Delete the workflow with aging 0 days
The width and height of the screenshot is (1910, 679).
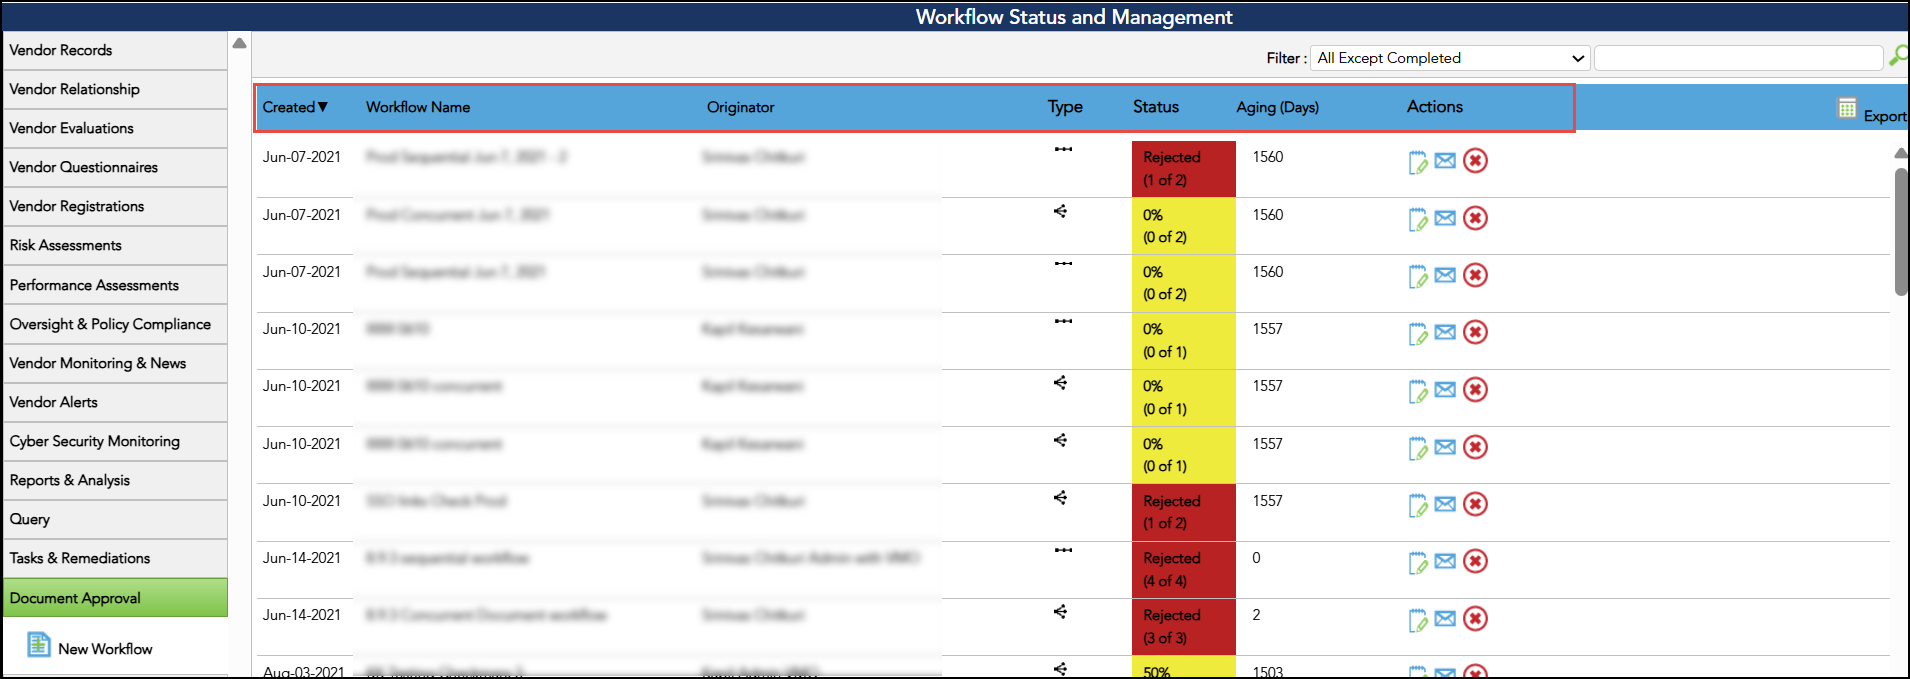click(x=1475, y=562)
